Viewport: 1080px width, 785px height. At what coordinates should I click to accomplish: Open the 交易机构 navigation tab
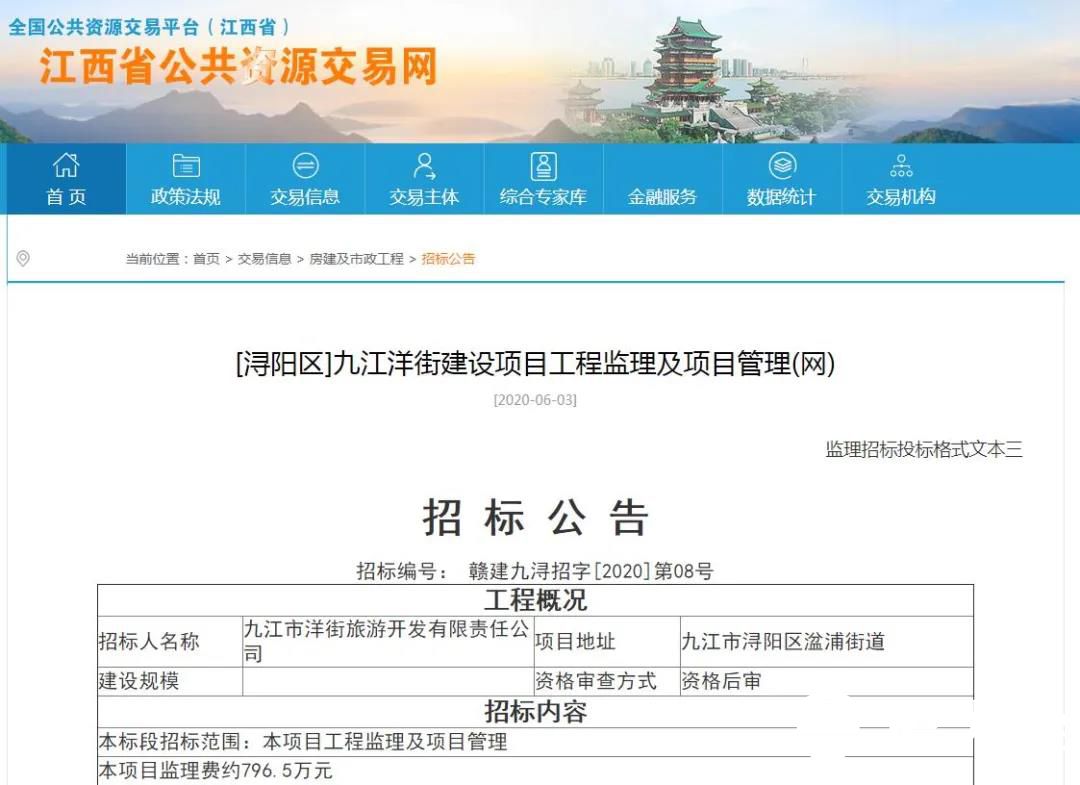point(901,179)
